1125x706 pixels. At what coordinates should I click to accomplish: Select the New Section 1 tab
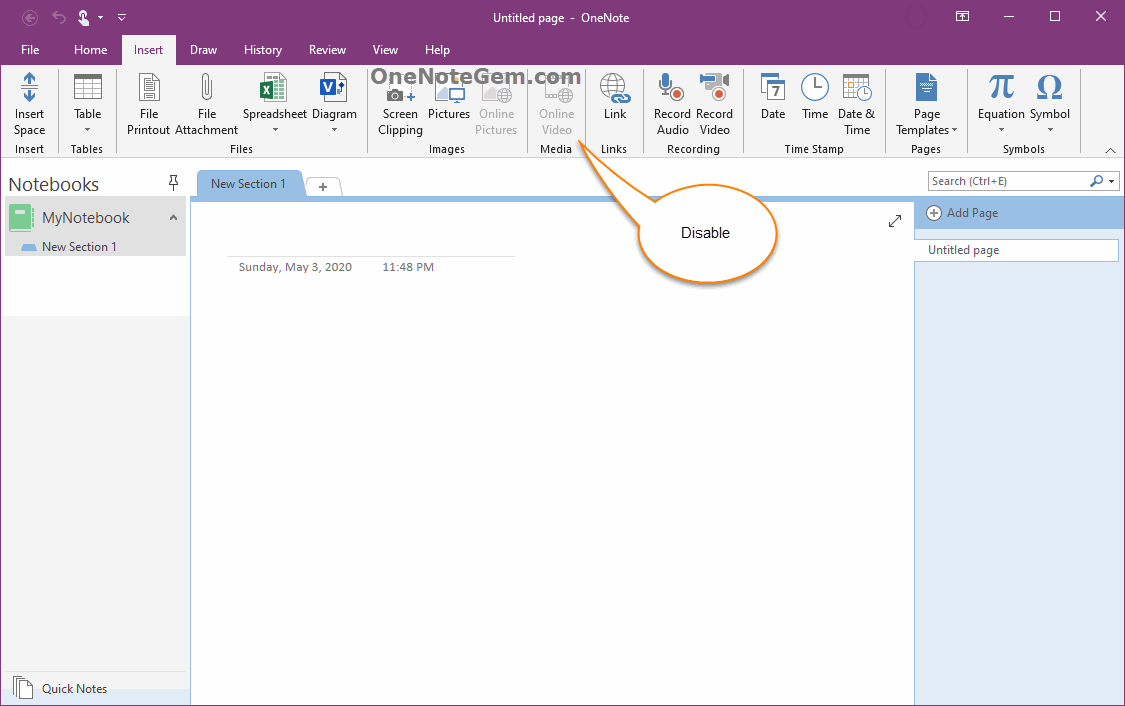(248, 184)
